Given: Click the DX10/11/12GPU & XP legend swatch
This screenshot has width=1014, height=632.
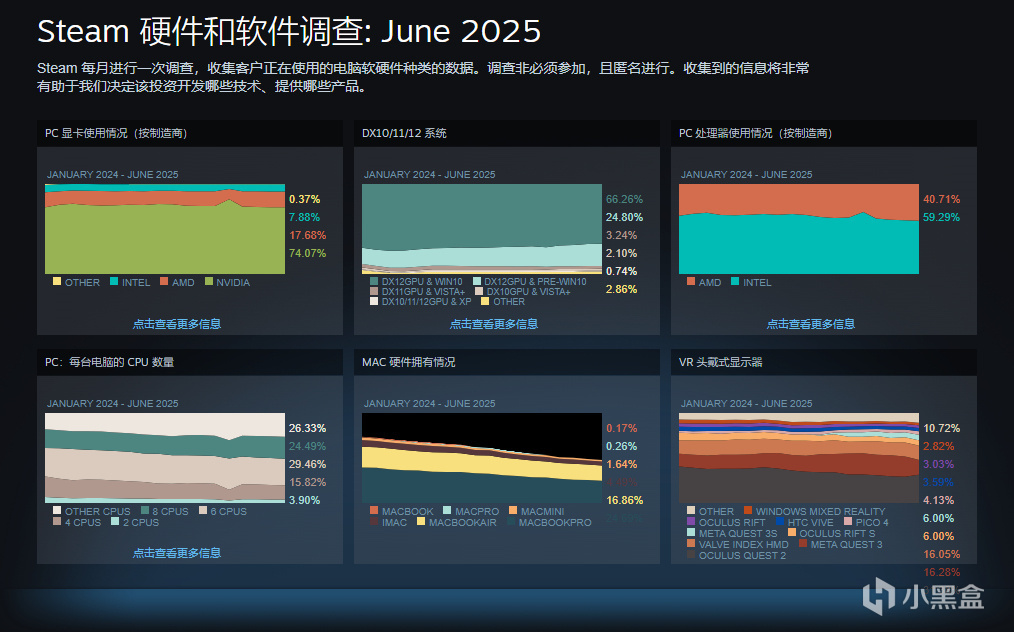Looking at the screenshot, I should coord(374,301).
